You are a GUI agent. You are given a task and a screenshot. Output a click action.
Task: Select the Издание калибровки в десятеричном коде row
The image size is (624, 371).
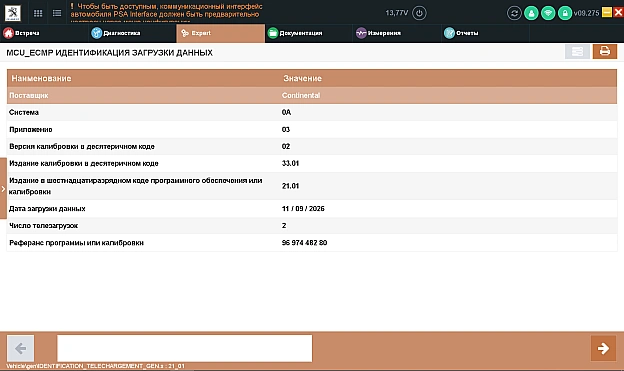(312, 164)
